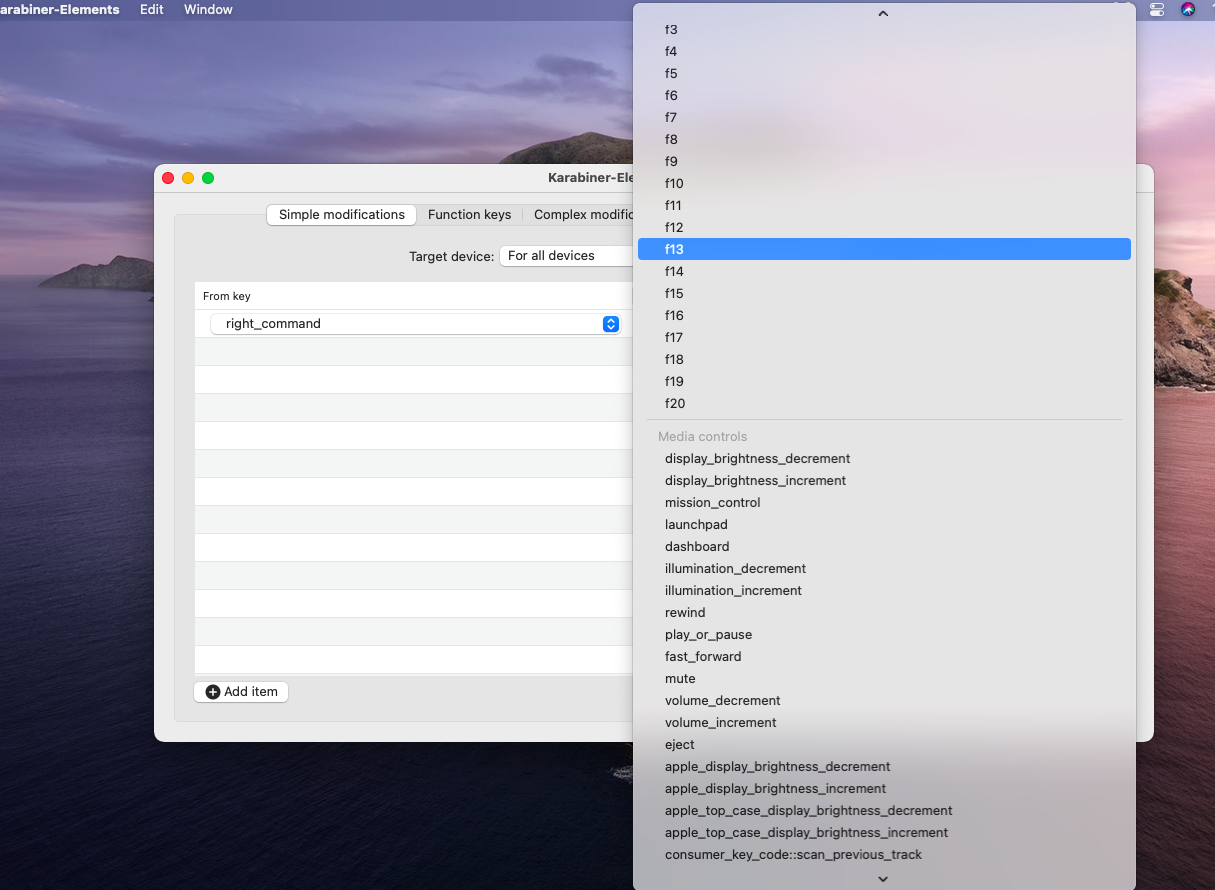
Task: Select the mute key option
Action: (884, 678)
